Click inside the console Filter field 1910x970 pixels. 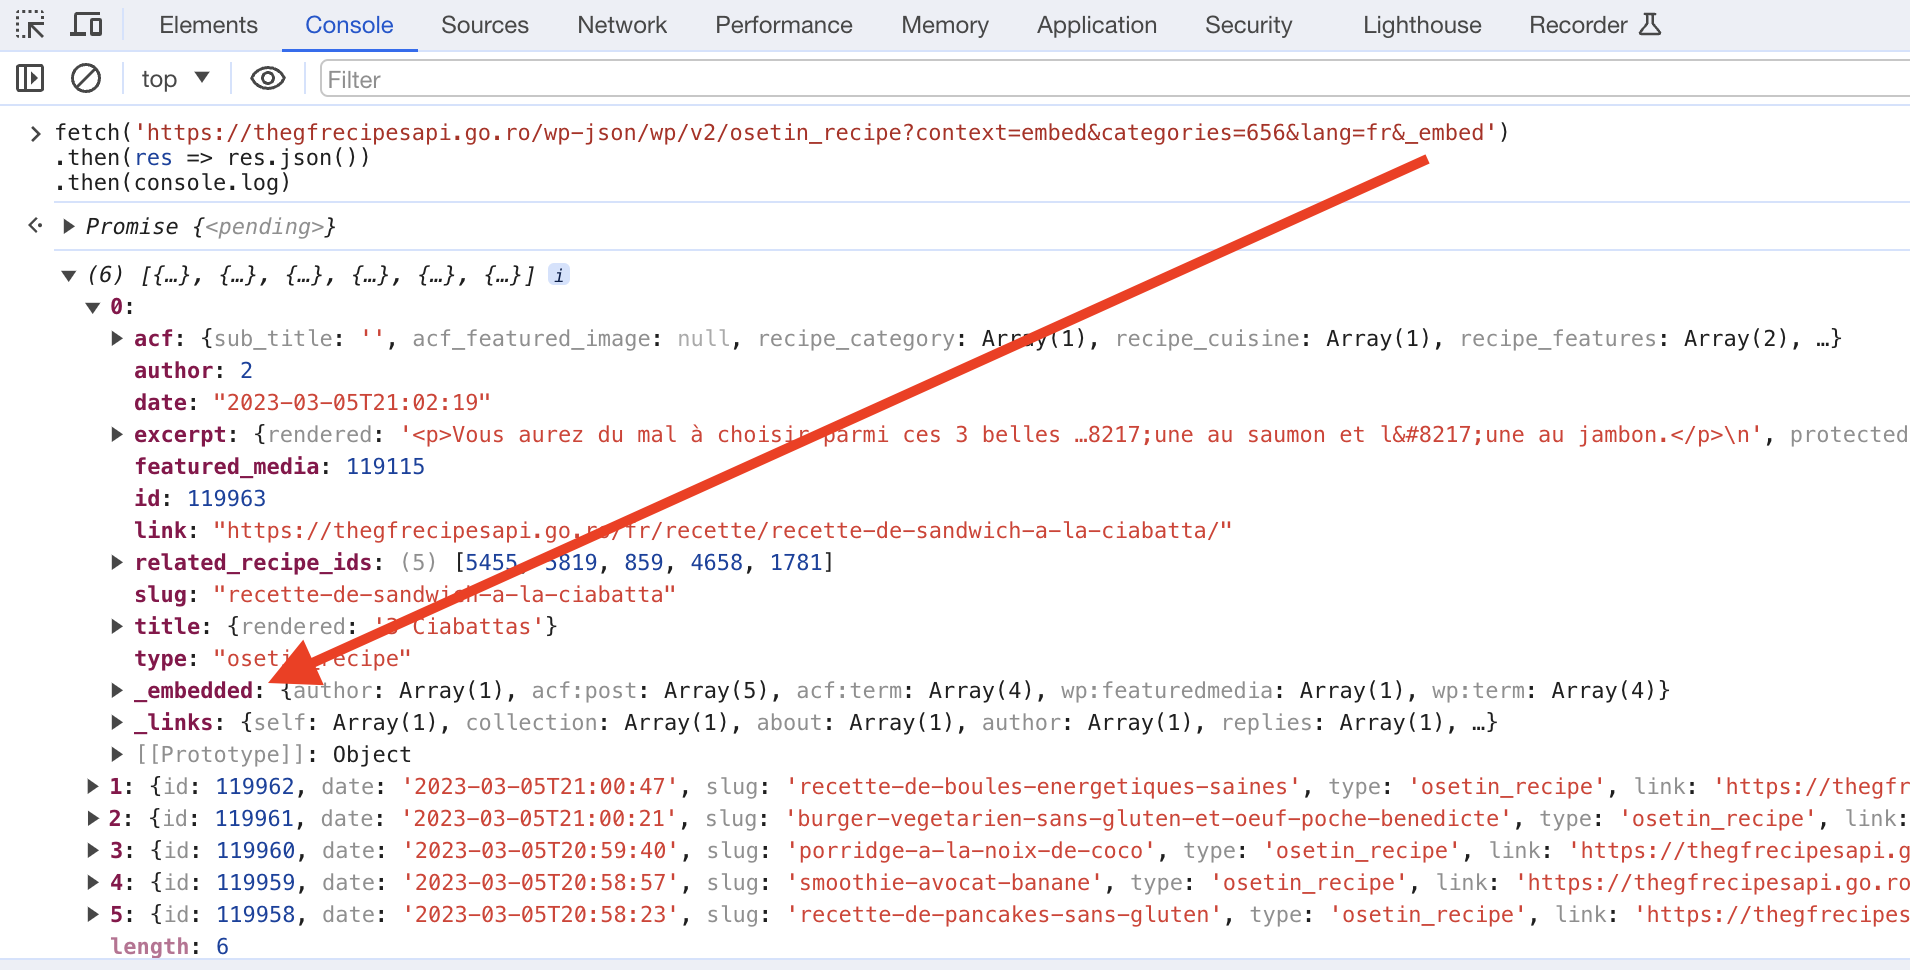pyautogui.click(x=1100, y=79)
